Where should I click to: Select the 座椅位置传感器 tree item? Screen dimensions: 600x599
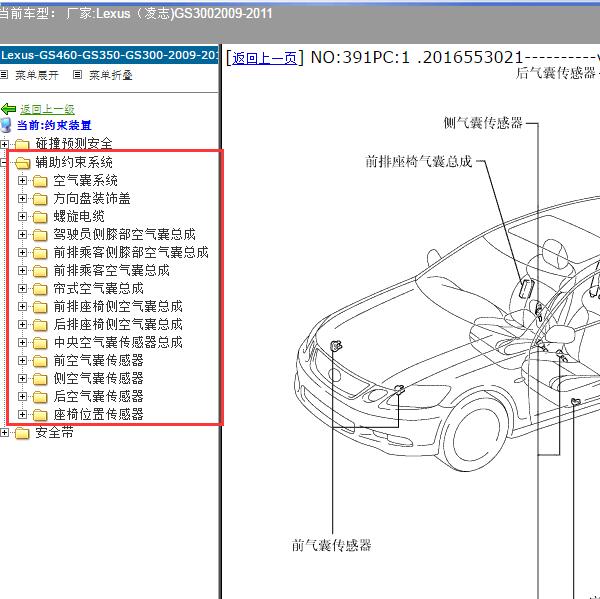pos(98,414)
